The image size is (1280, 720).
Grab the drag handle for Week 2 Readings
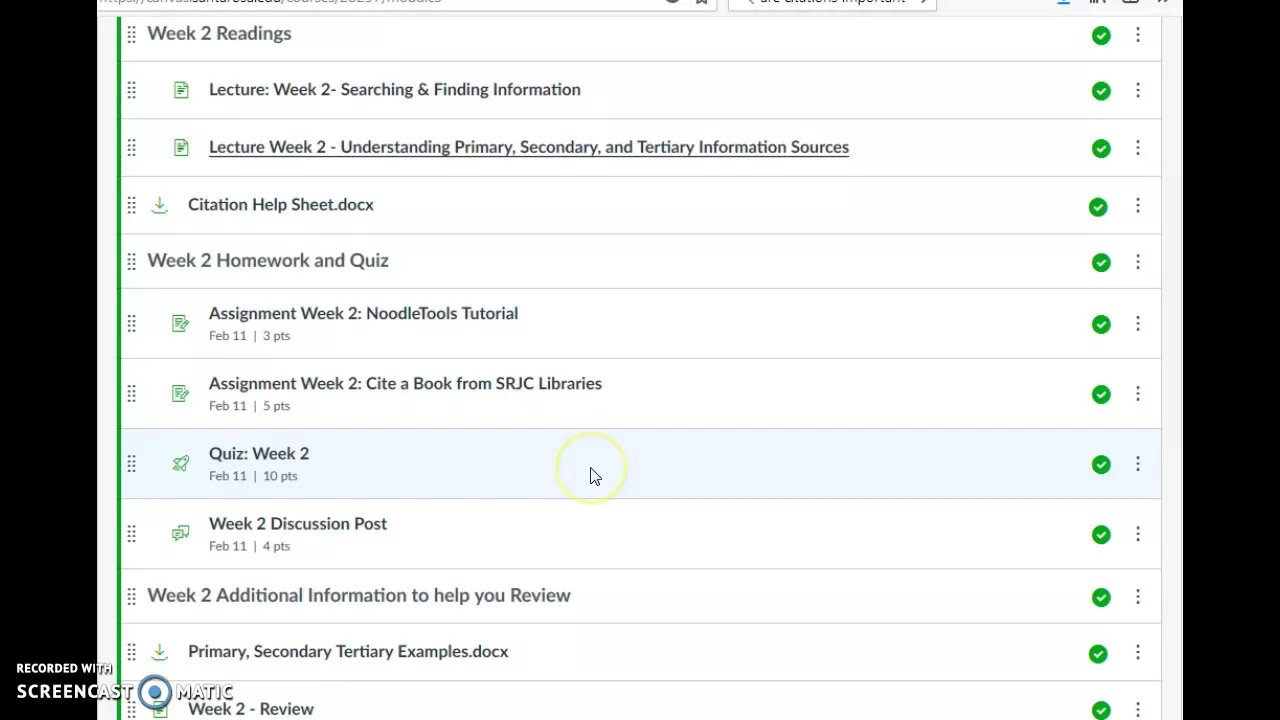tap(131, 35)
